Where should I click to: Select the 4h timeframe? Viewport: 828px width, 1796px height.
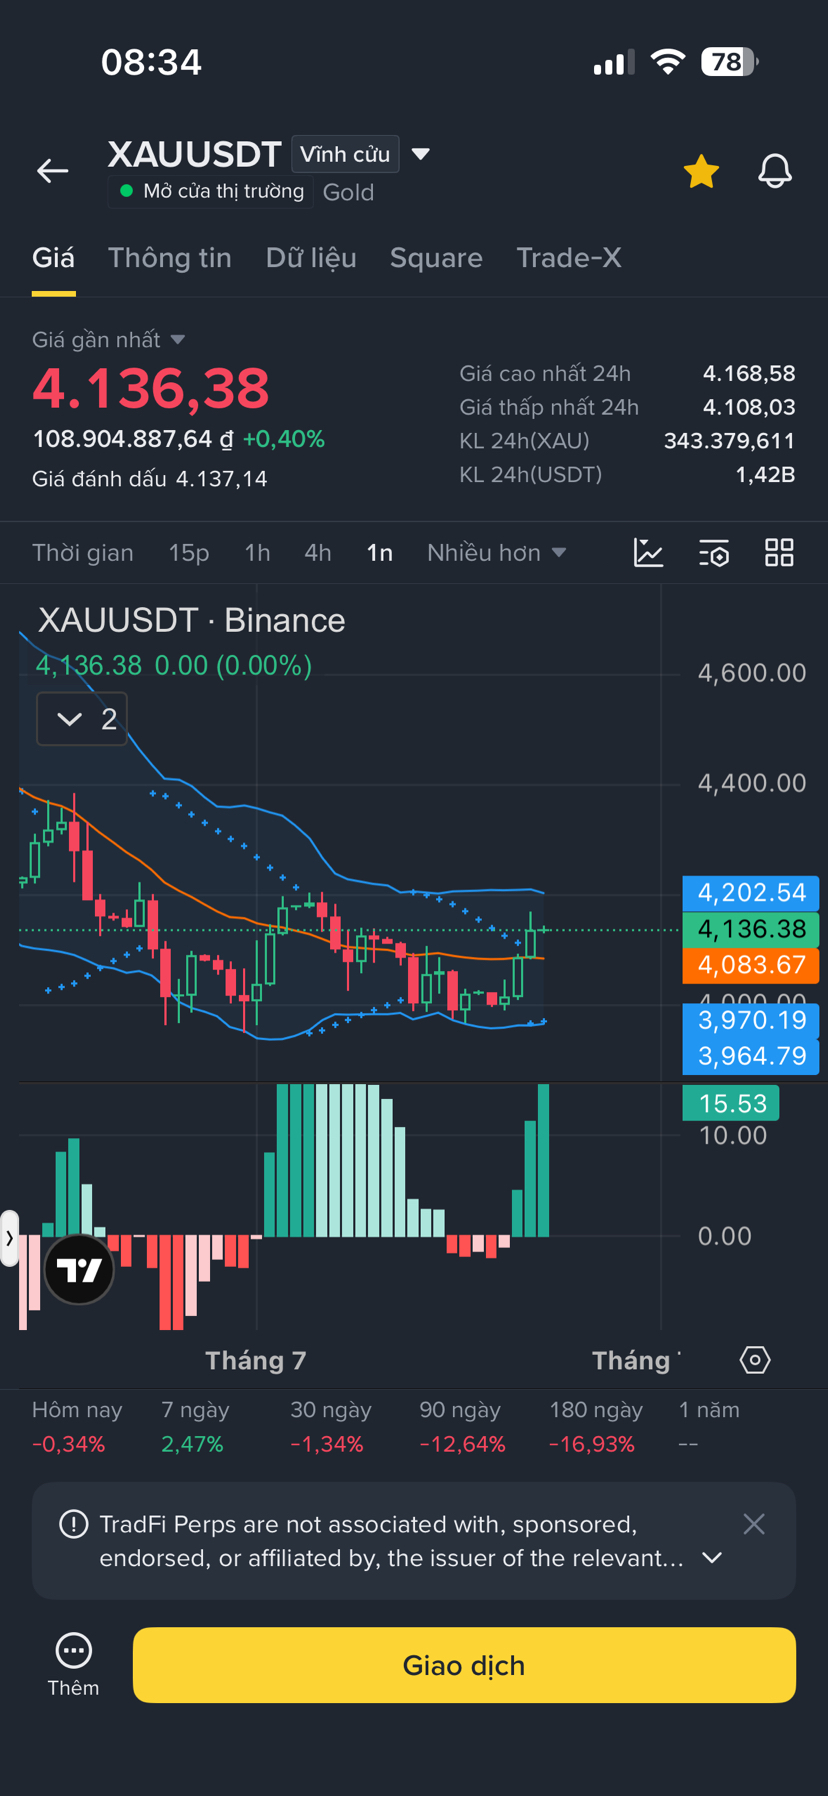tap(318, 553)
